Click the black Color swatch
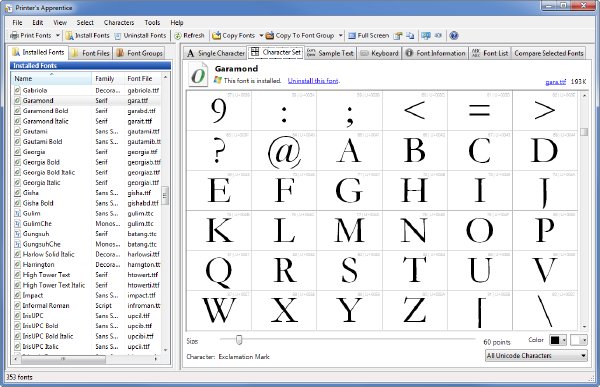The height and width of the screenshot is (387, 600). coord(555,340)
